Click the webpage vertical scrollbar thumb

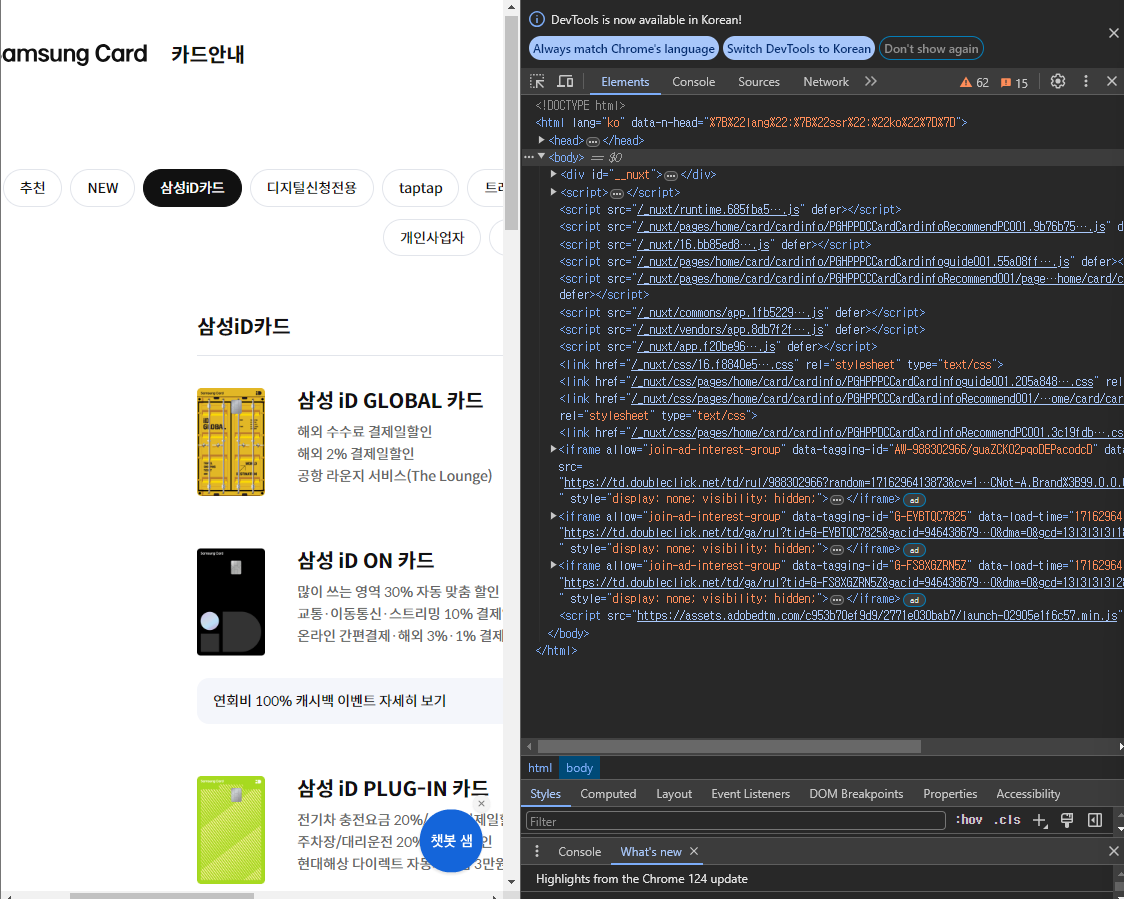point(510,123)
